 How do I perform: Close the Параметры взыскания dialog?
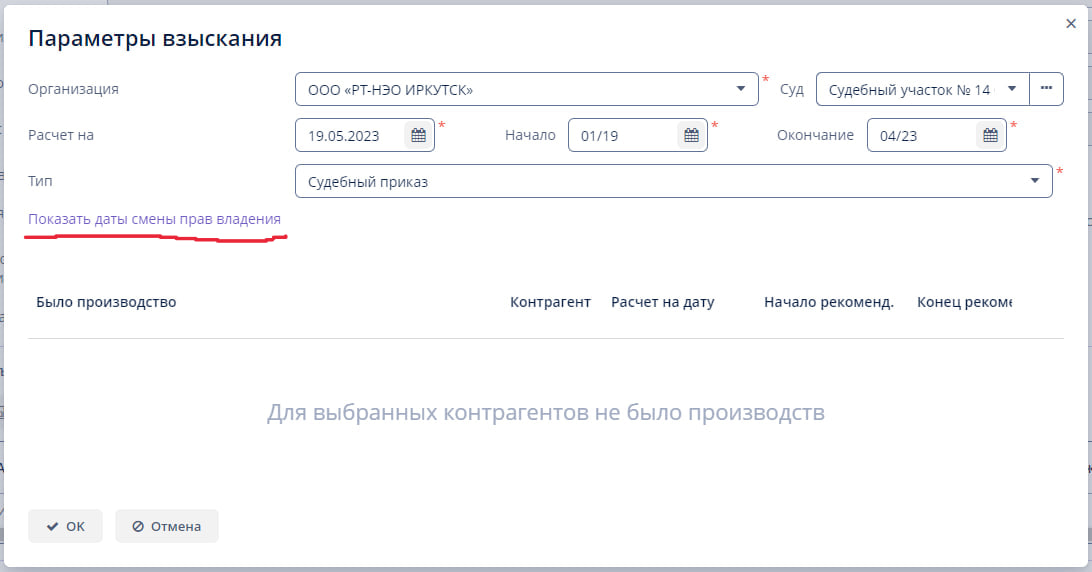pyautogui.click(x=1071, y=24)
